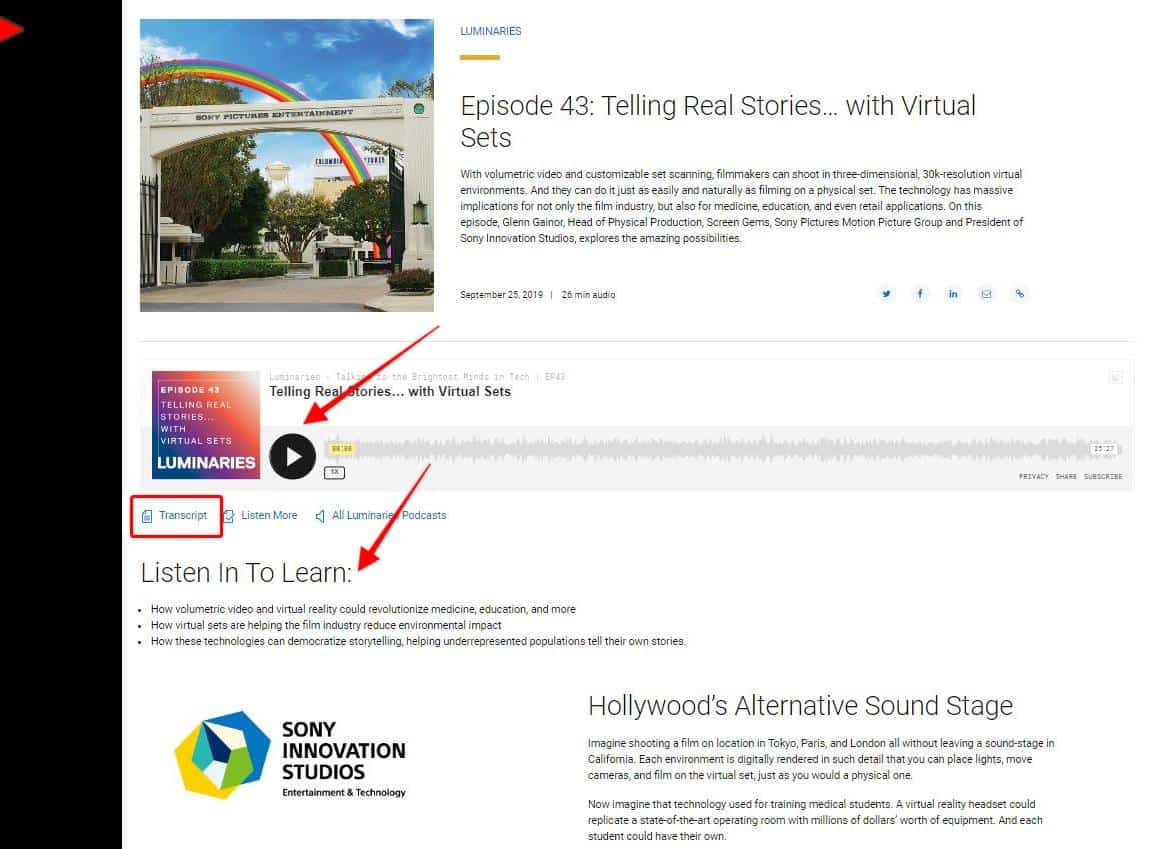Share the episode by email
1155x849 pixels.
[986, 294]
